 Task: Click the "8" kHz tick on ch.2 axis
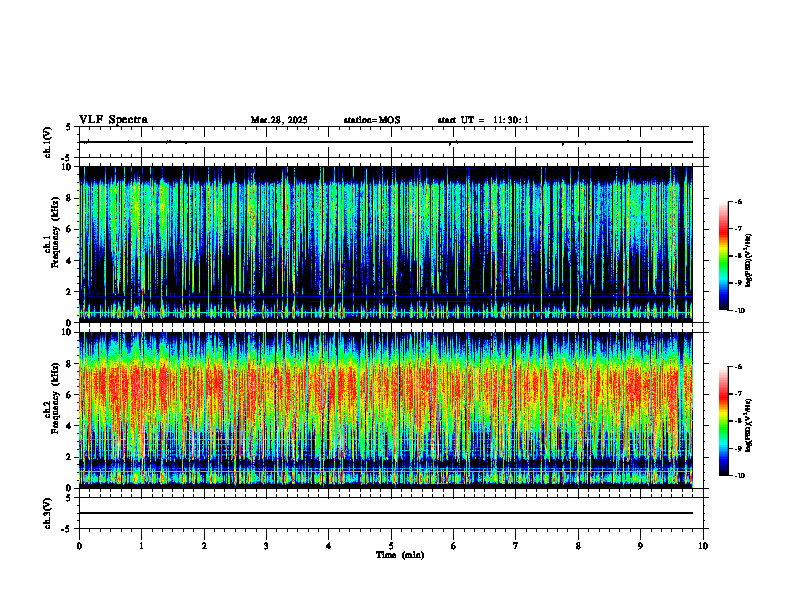70,364
